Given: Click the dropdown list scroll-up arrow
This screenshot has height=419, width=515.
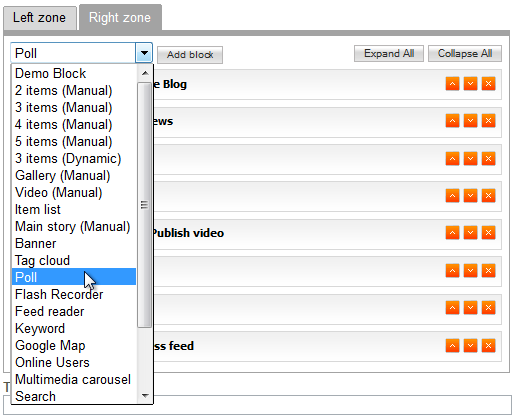Looking at the screenshot, I should pyautogui.click(x=145, y=73).
